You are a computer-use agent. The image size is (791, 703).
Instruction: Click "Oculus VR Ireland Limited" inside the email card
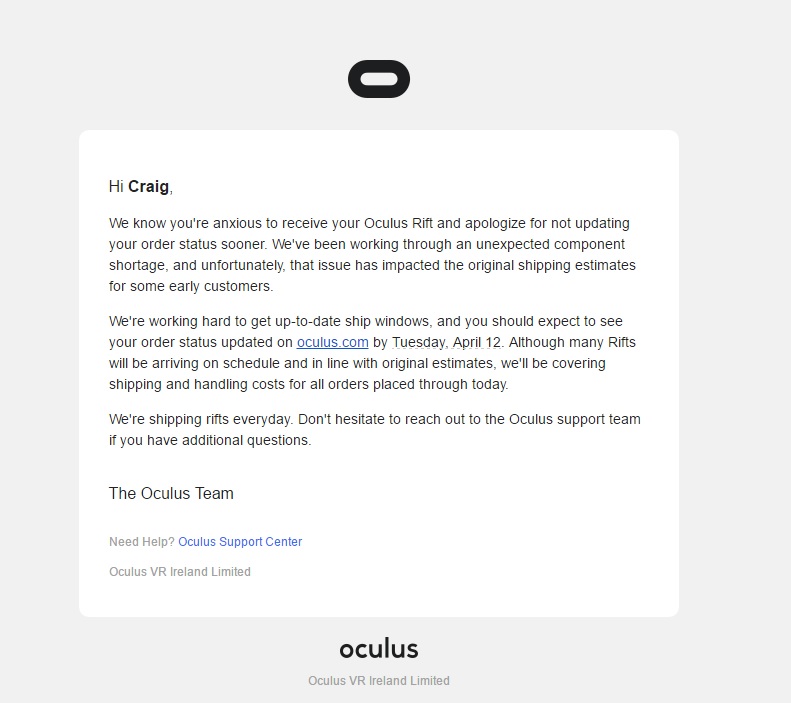coord(180,572)
